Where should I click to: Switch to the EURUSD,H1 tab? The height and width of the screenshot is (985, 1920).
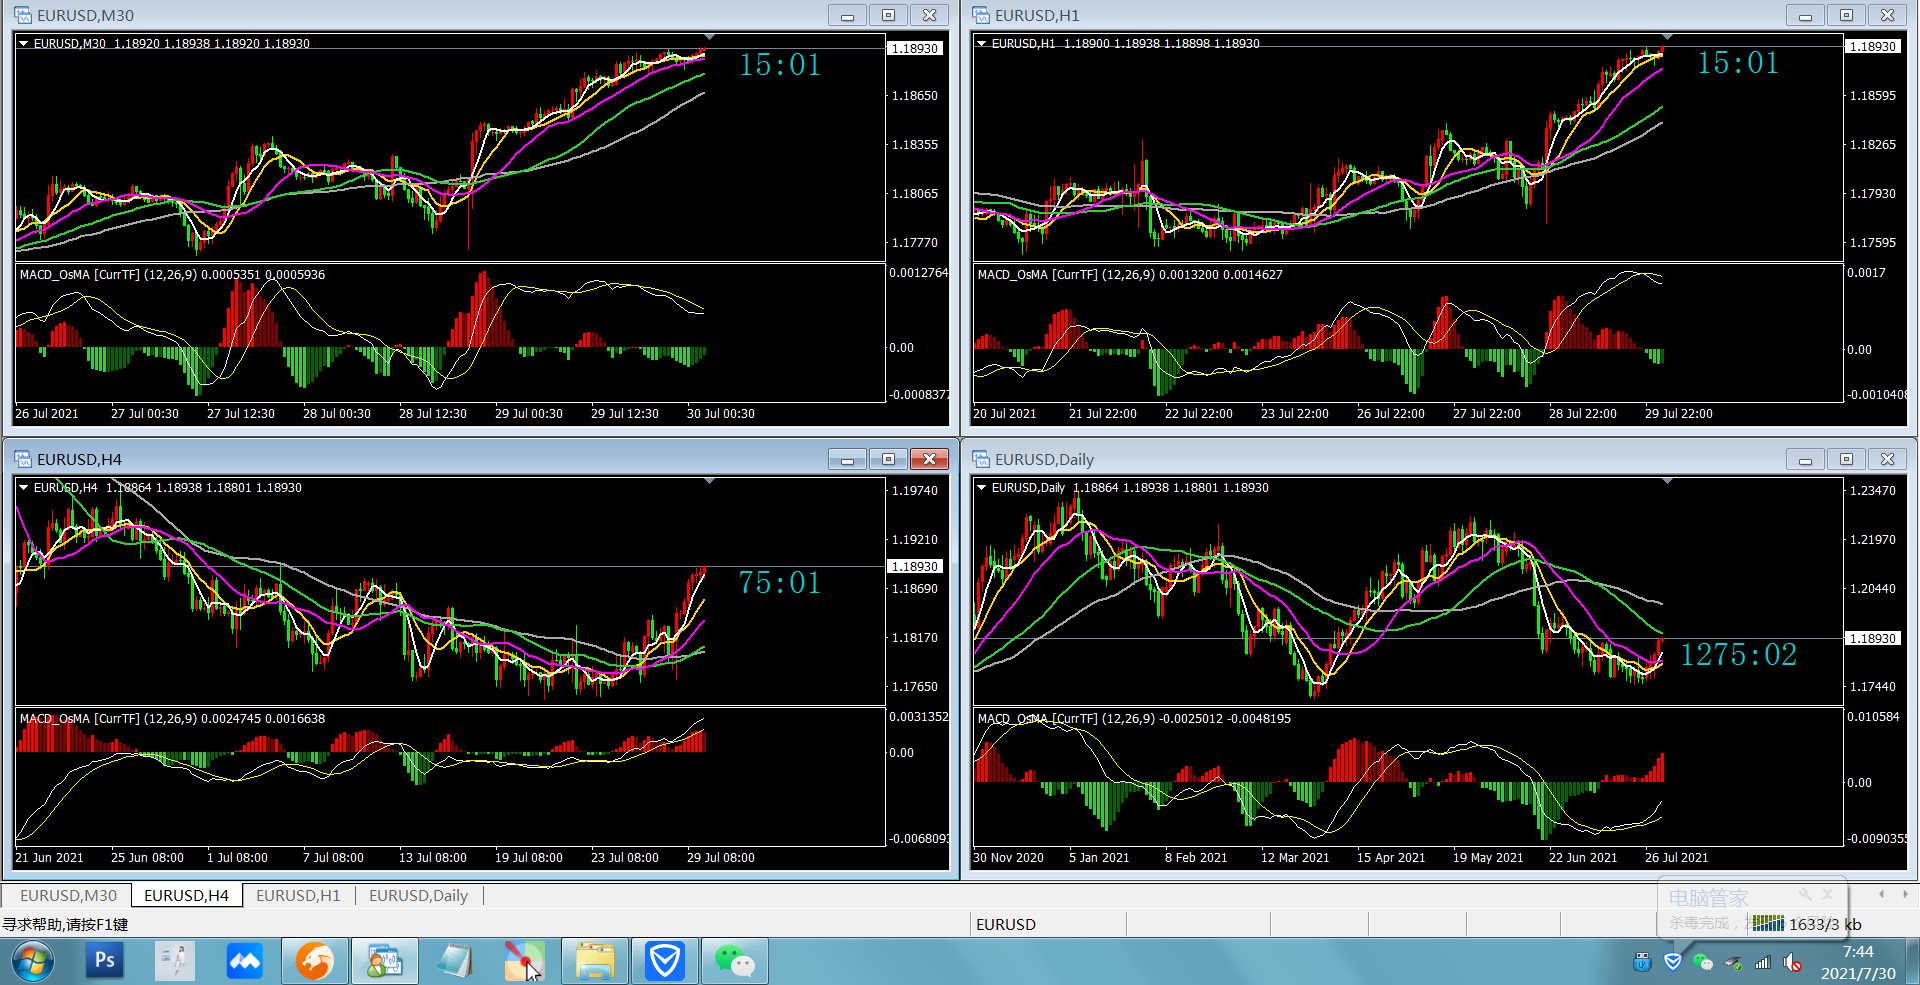(298, 895)
